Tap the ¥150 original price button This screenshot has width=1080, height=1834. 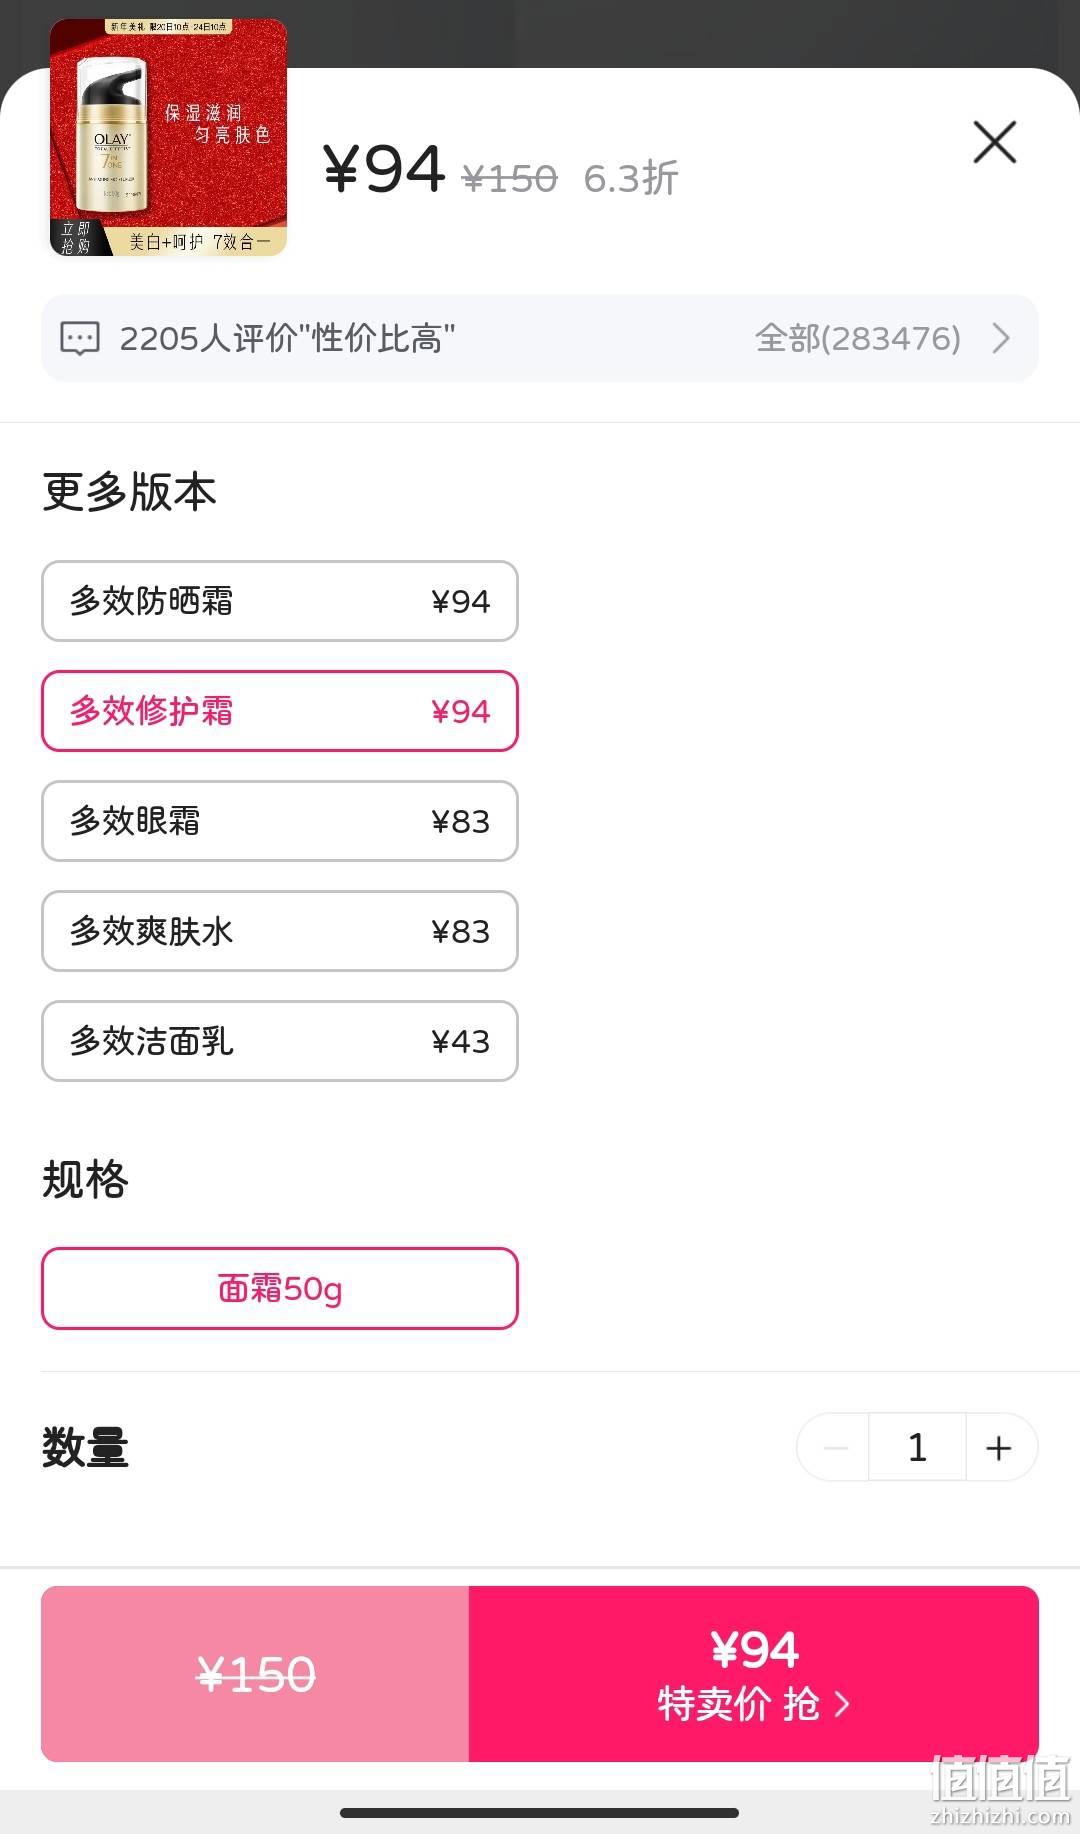point(255,1674)
